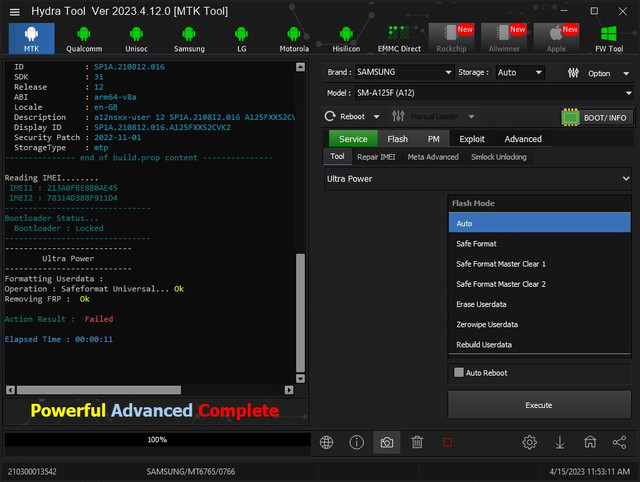
Task: Select Safe Format flash mode
Action: coord(539,244)
